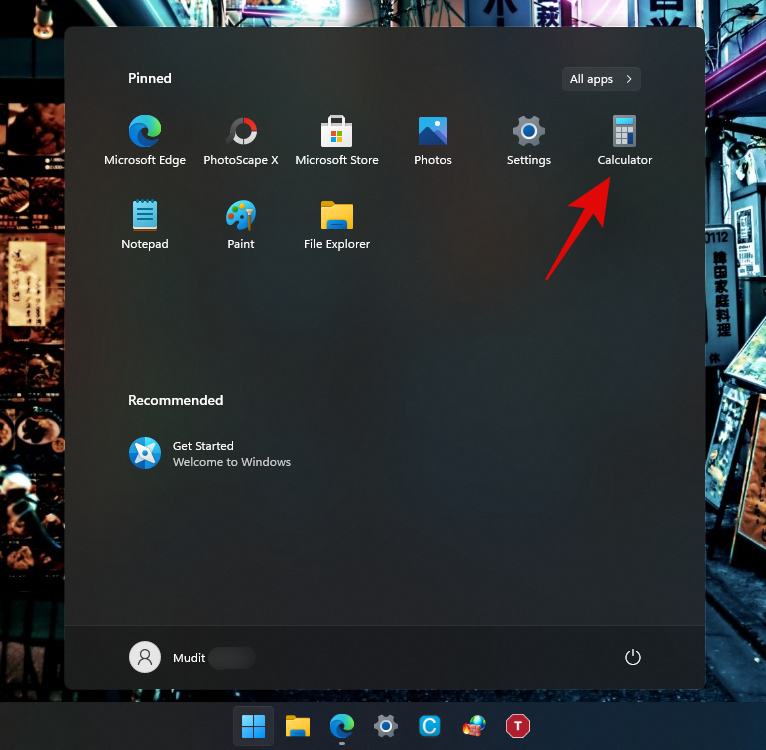Open File Explorer from the taskbar
The image size is (766, 750).
(x=298, y=726)
